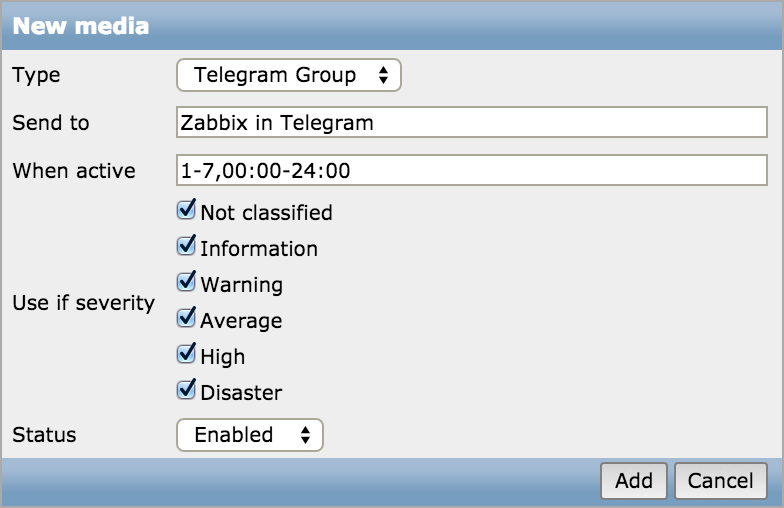Toggle the Average severity checkbox
This screenshot has width=784, height=508.
(186, 318)
